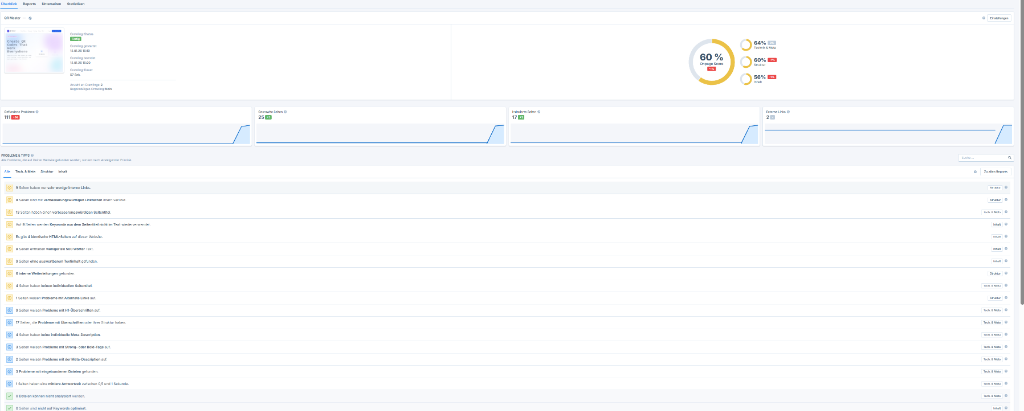Click the yellow warning icon of the first problem row
The width and height of the screenshot is (1024, 411).
(x=9, y=187)
